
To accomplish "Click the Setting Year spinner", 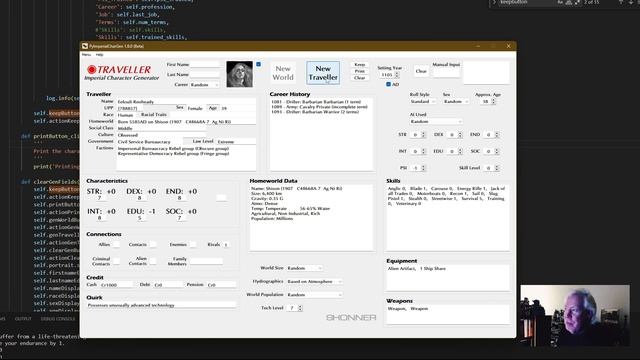I will pyautogui.click(x=389, y=75).
